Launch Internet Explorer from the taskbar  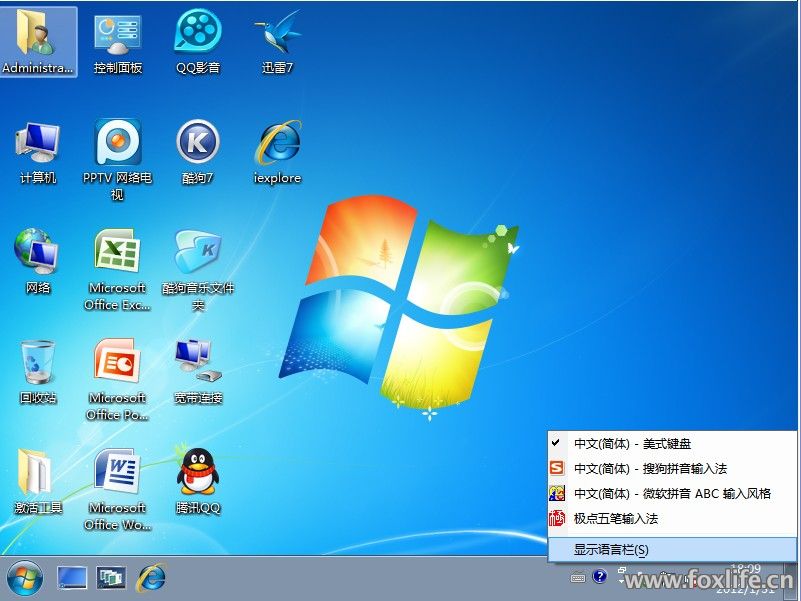pos(151,578)
